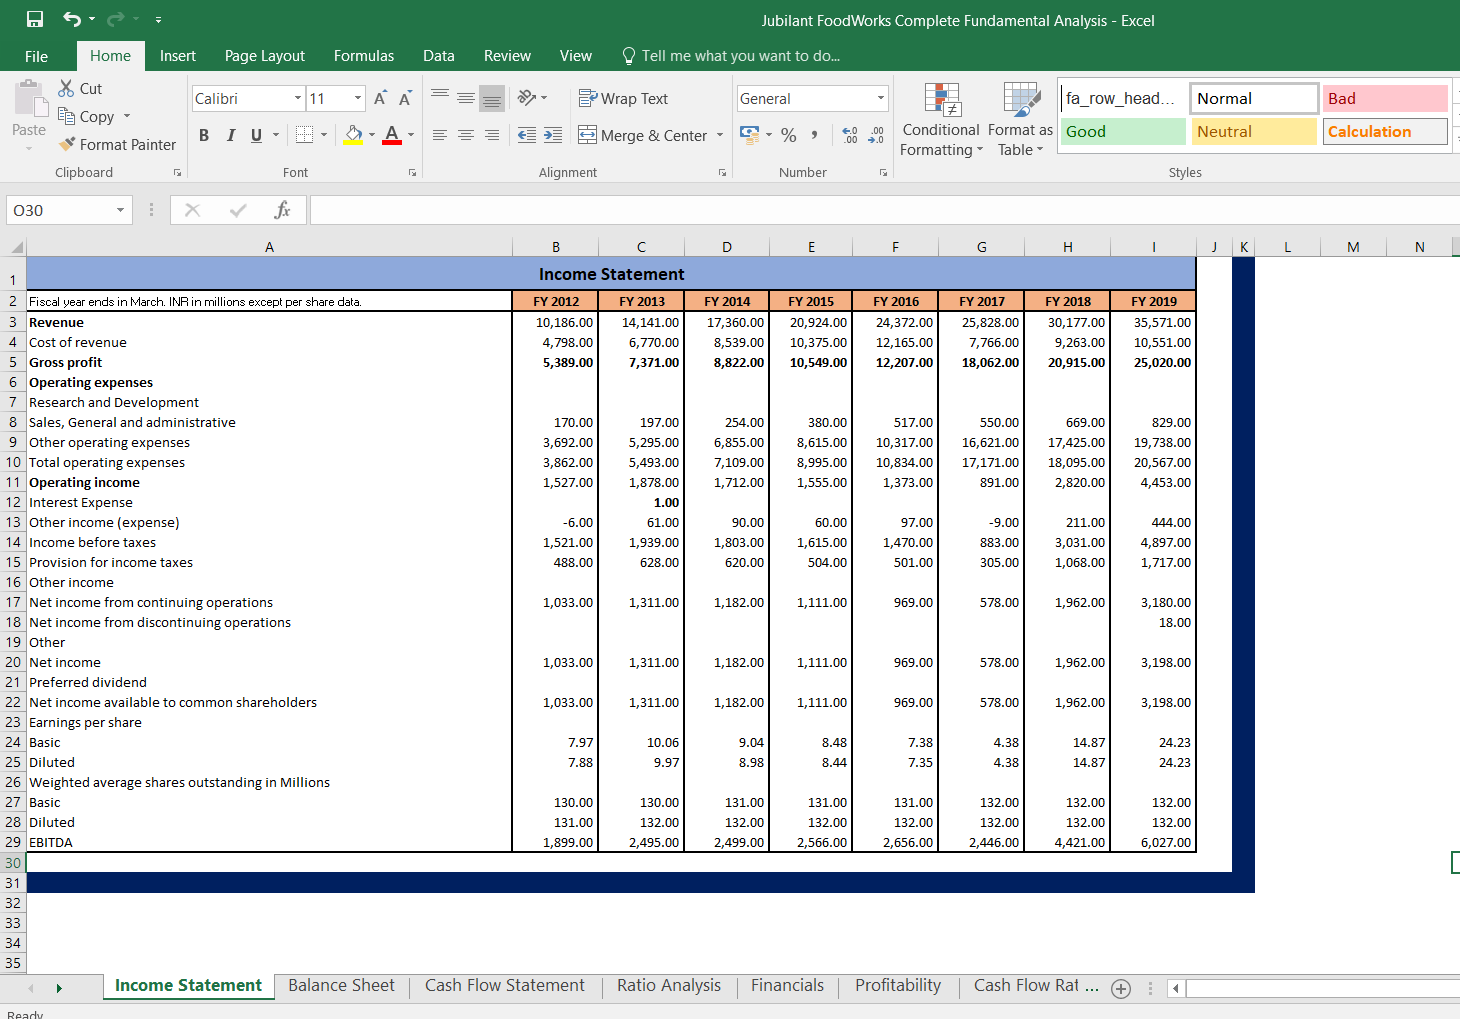
Task: Click the Decrease Decimal icon
Action: [x=875, y=134]
